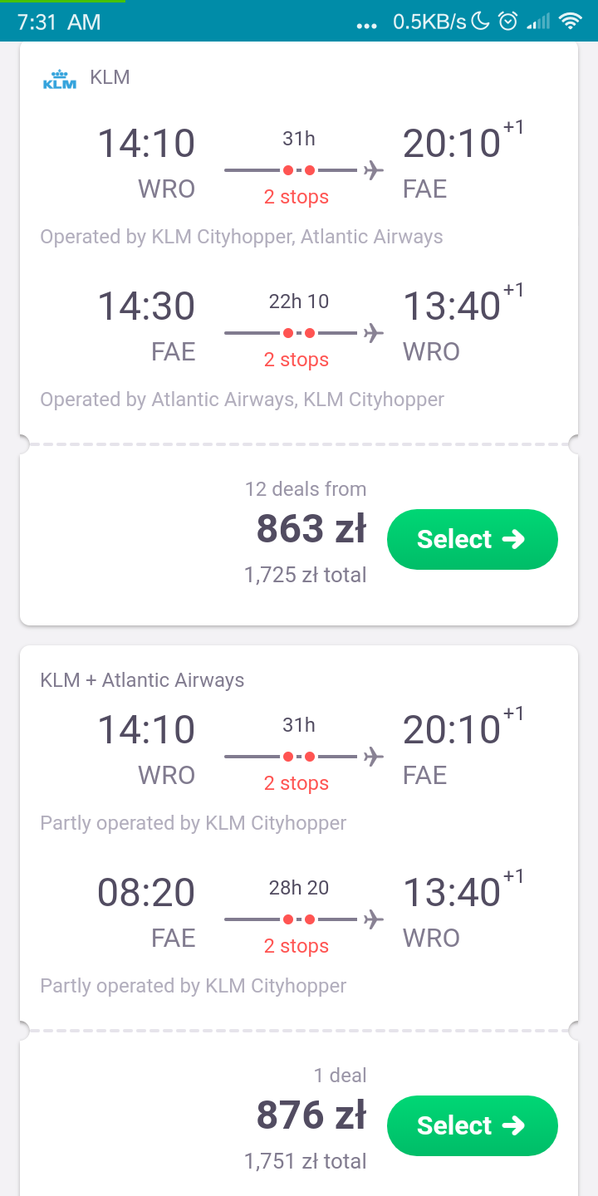The image size is (598, 1196).
Task: Tap the 12 deals from label
Action: [x=305, y=489]
